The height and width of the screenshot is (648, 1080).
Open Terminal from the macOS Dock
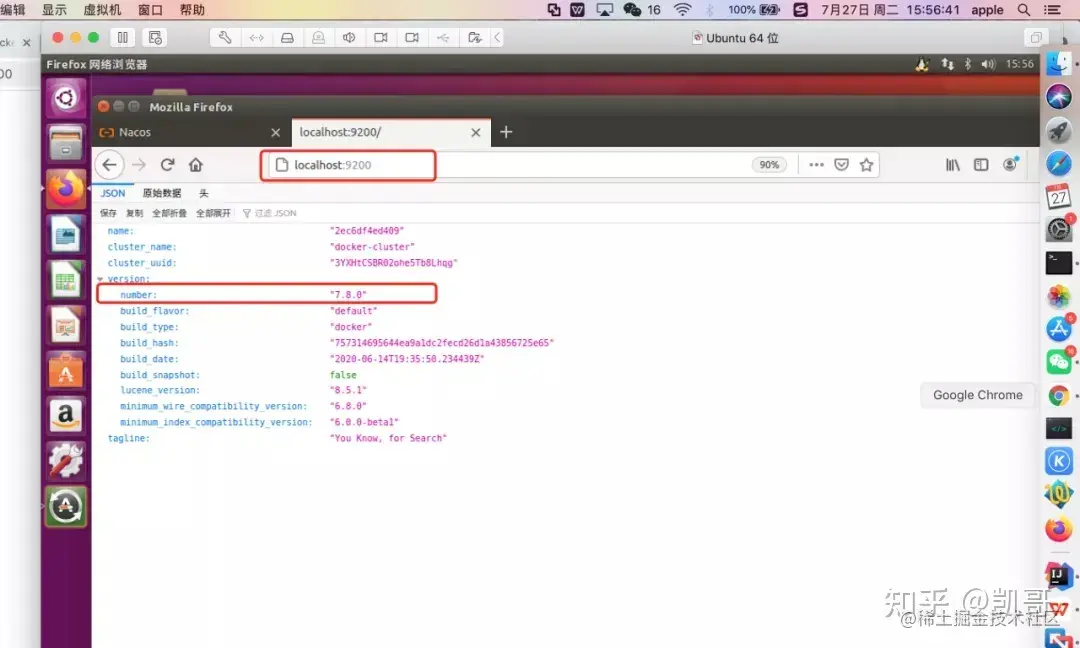1059,263
